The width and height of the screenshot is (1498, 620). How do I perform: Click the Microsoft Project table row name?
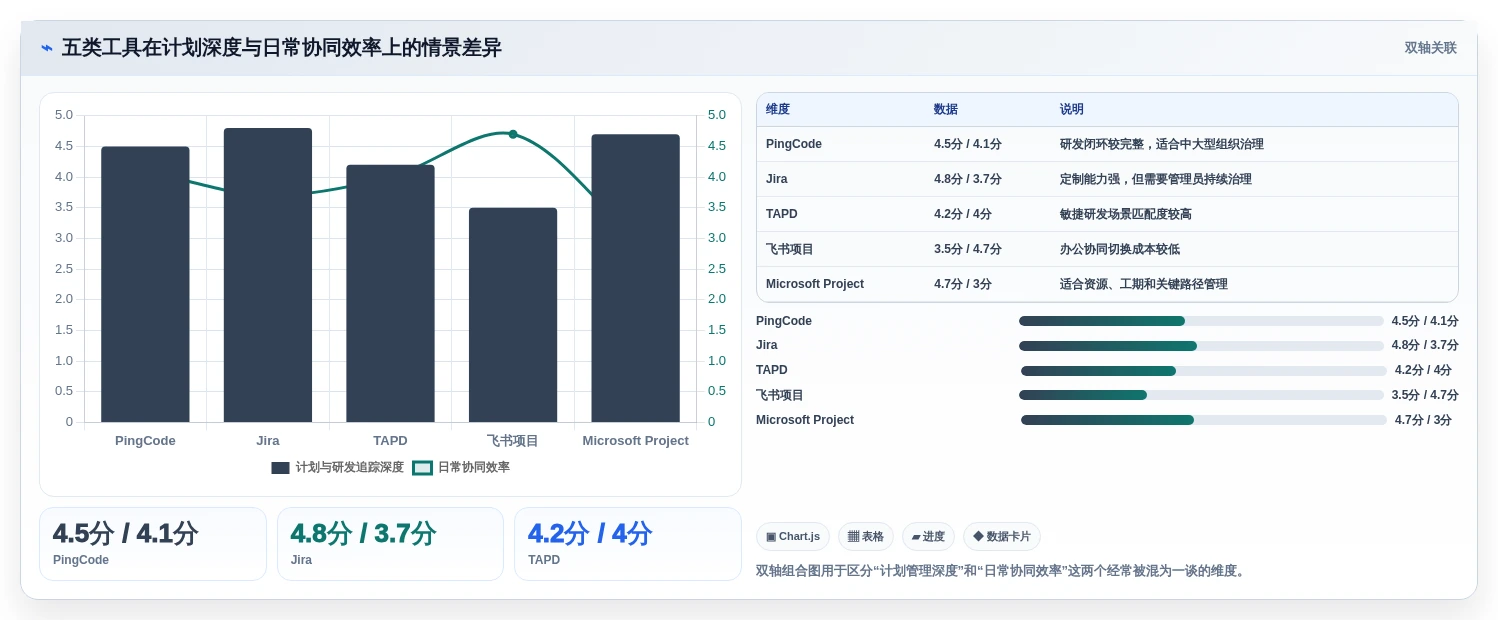click(x=815, y=284)
